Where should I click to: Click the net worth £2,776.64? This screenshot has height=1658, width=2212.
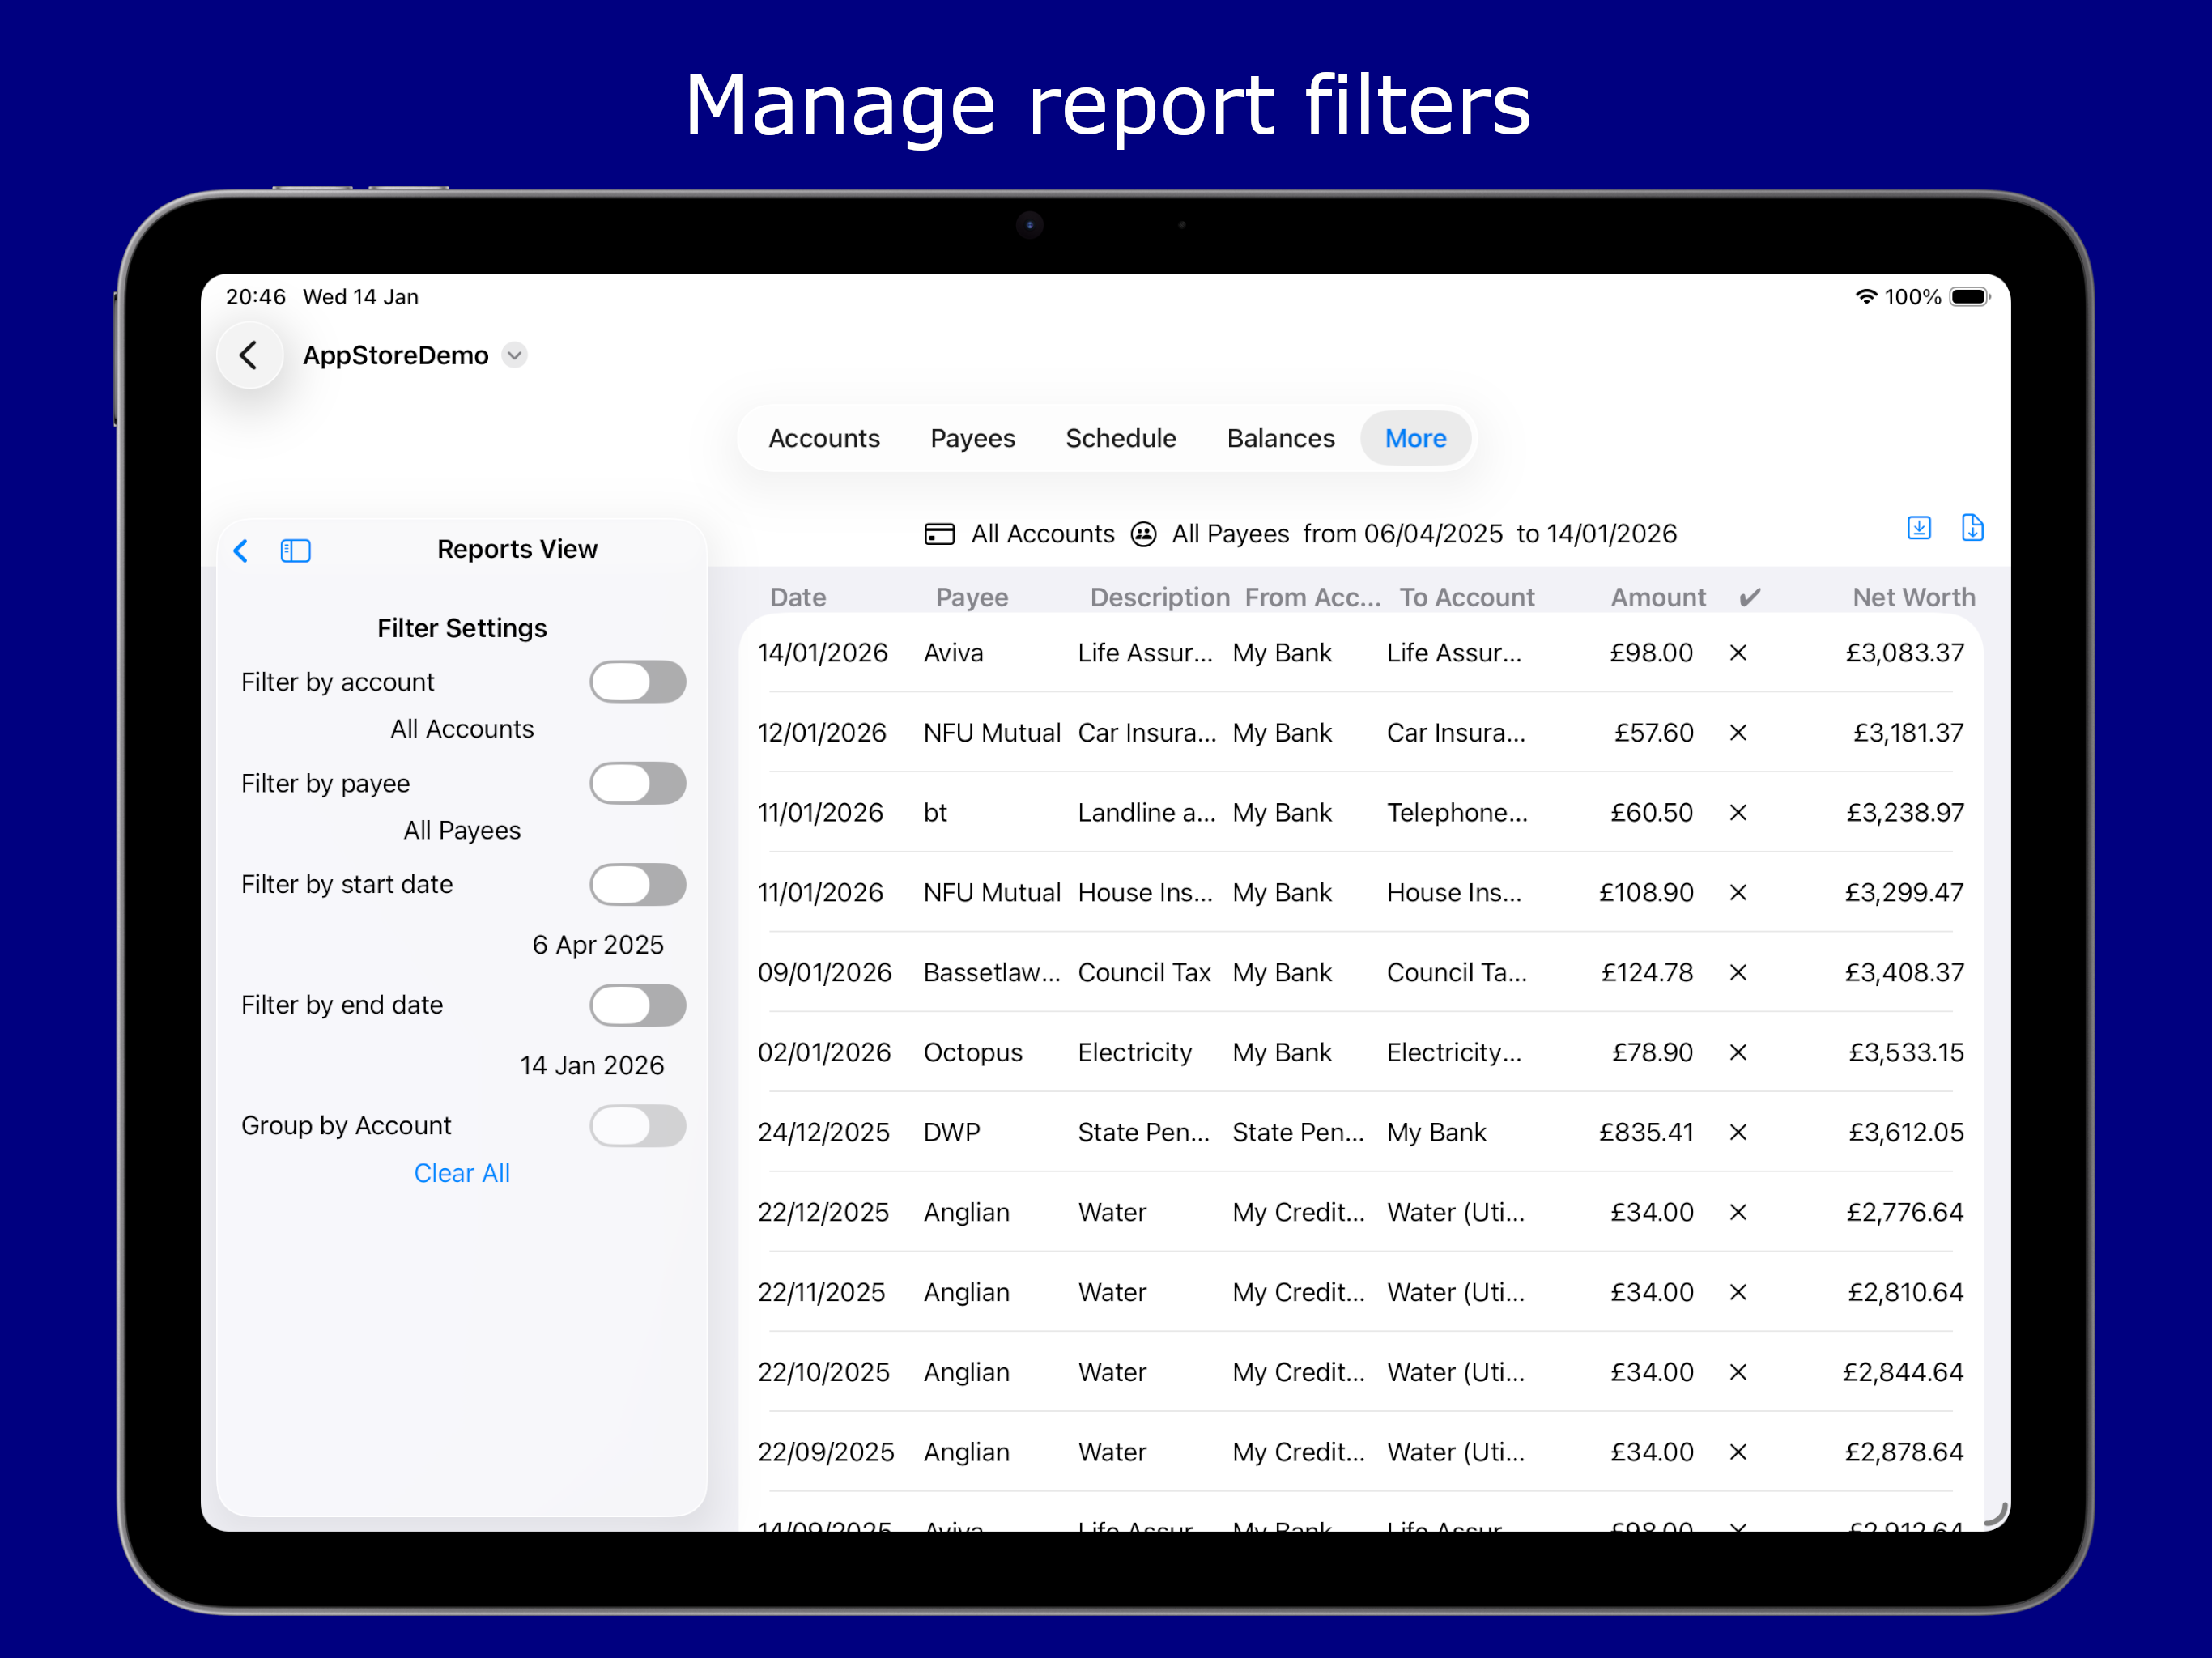click(x=1904, y=1213)
